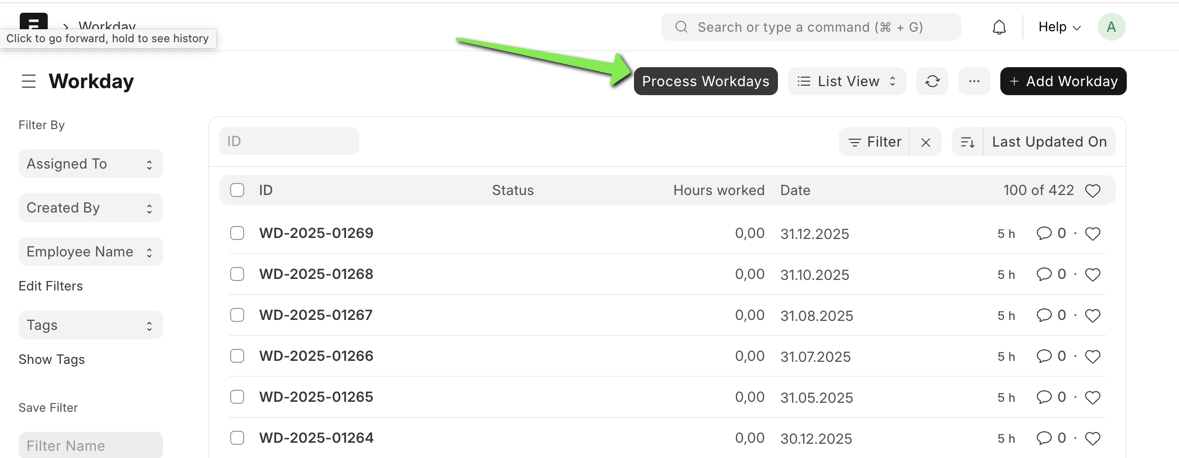This screenshot has height=458, width=1179.
Task: Click date 31.10.2025
Action: (814, 274)
